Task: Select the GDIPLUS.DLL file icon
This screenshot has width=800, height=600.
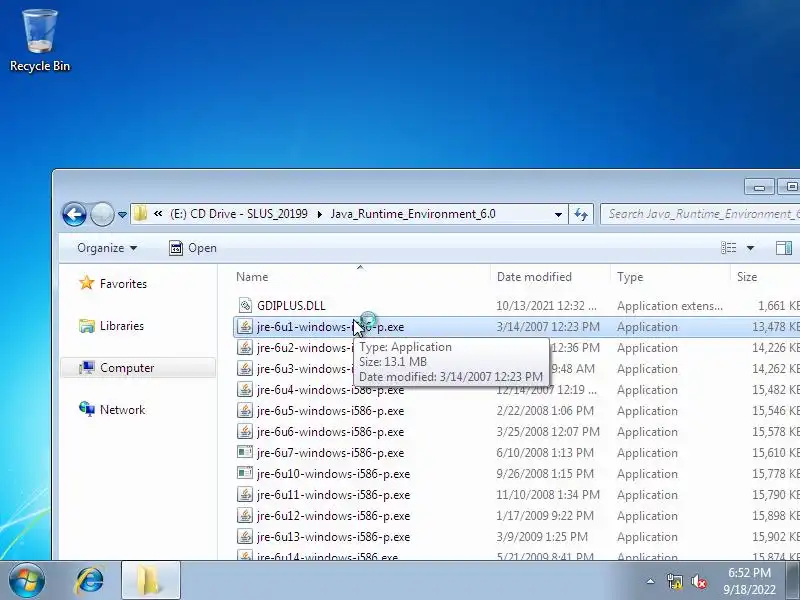Action: 245,306
